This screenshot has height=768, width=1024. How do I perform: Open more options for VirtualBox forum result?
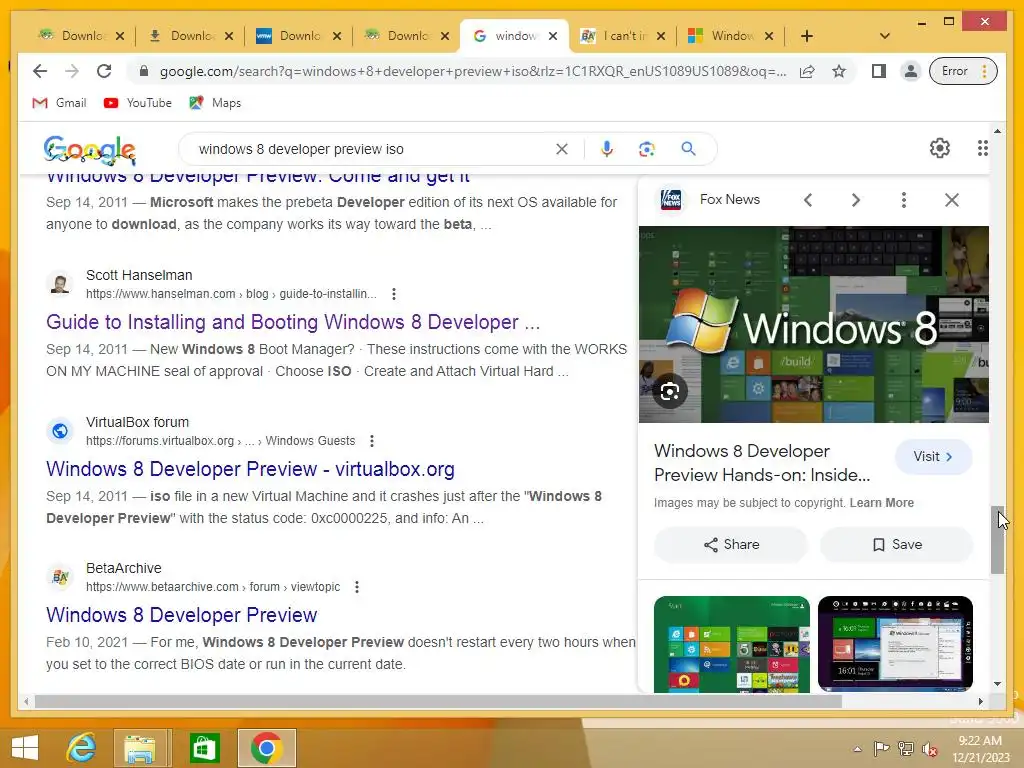372,441
